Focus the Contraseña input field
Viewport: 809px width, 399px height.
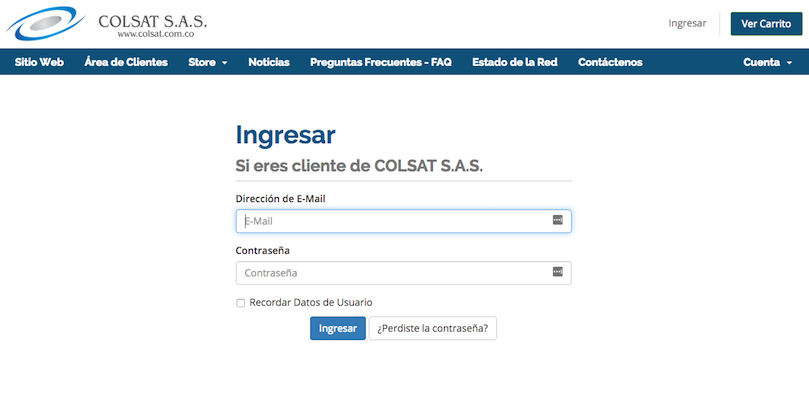[x=403, y=273]
